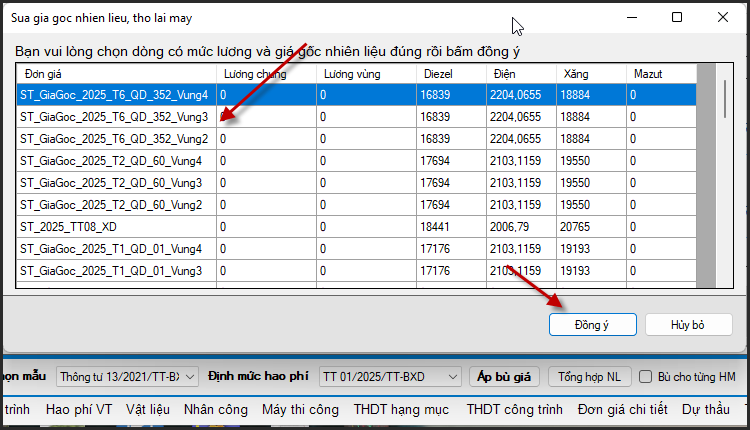Close the Sua gia goc dialog
Image resolution: width=750 pixels, height=430 pixels.
coord(723,17)
